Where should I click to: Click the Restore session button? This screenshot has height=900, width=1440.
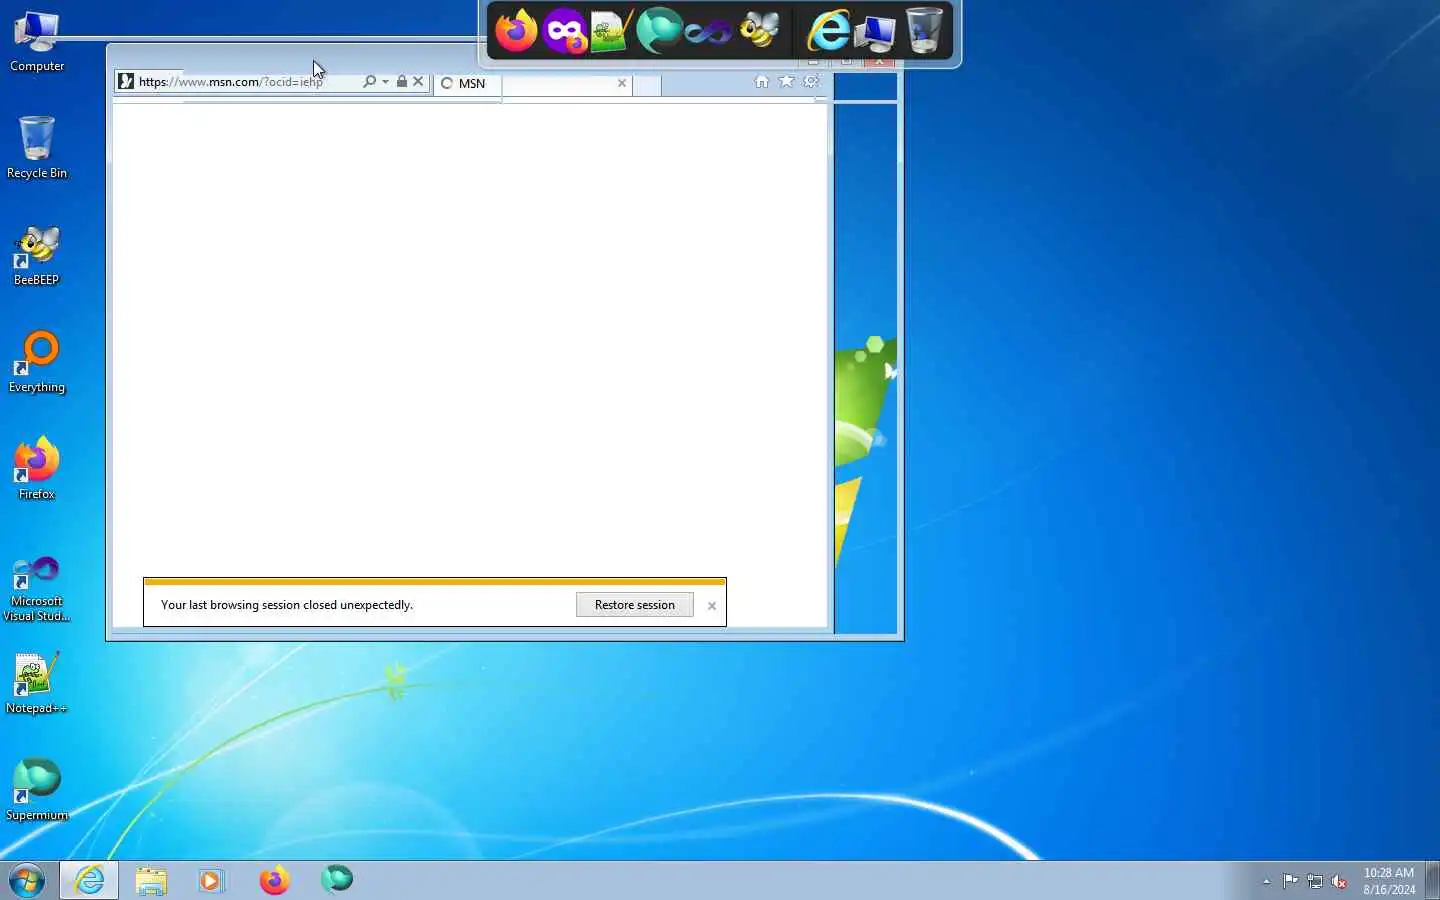[x=635, y=605]
